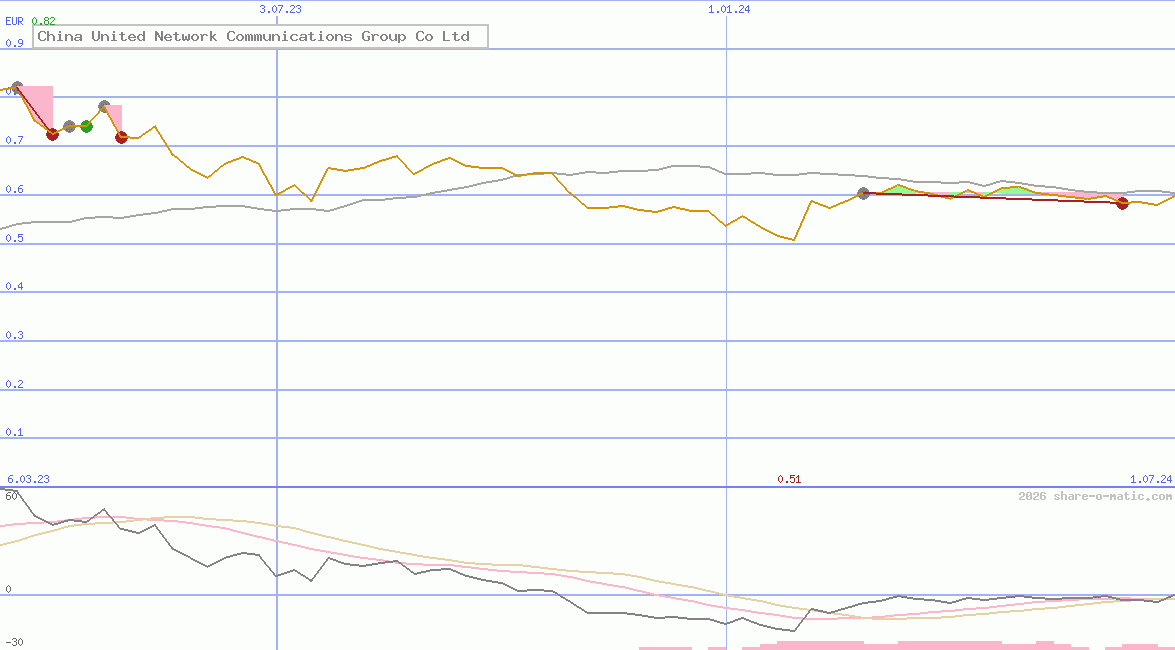Viewport: 1175px width, 650px height.
Task: Select the green buy signal dot marker
Action: point(87,126)
